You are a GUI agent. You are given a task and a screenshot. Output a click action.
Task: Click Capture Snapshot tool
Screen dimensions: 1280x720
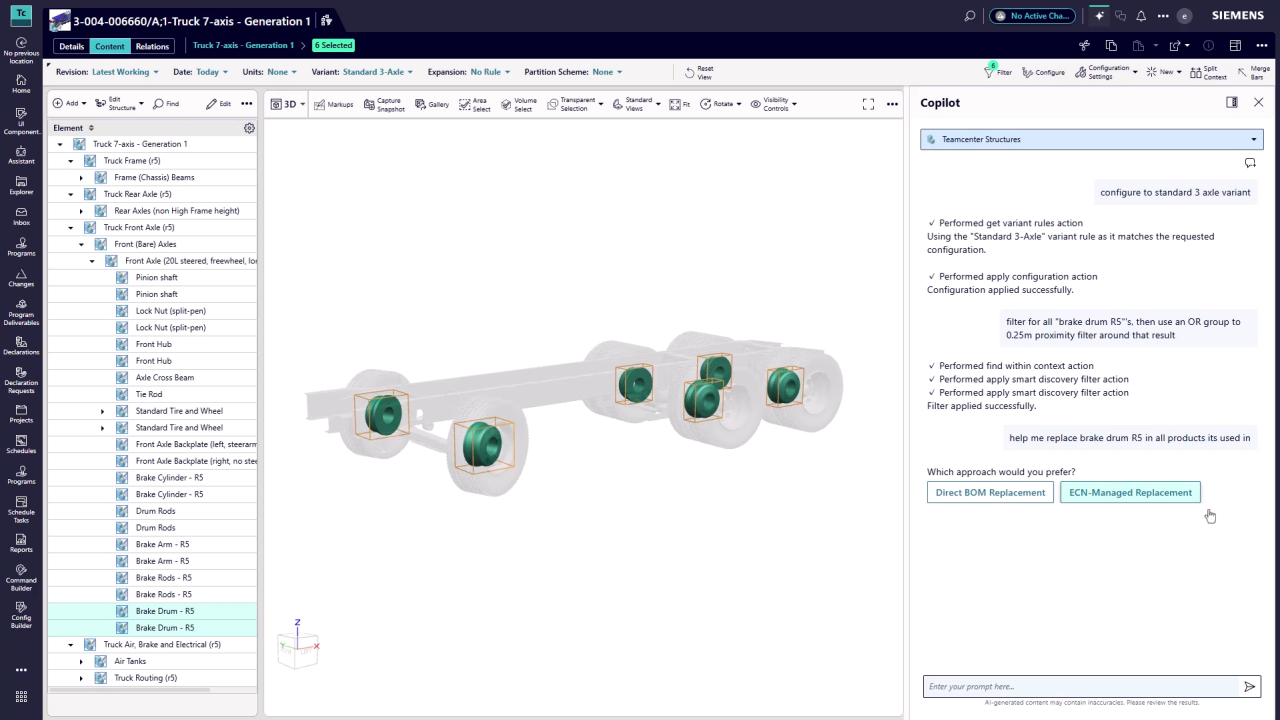point(384,104)
